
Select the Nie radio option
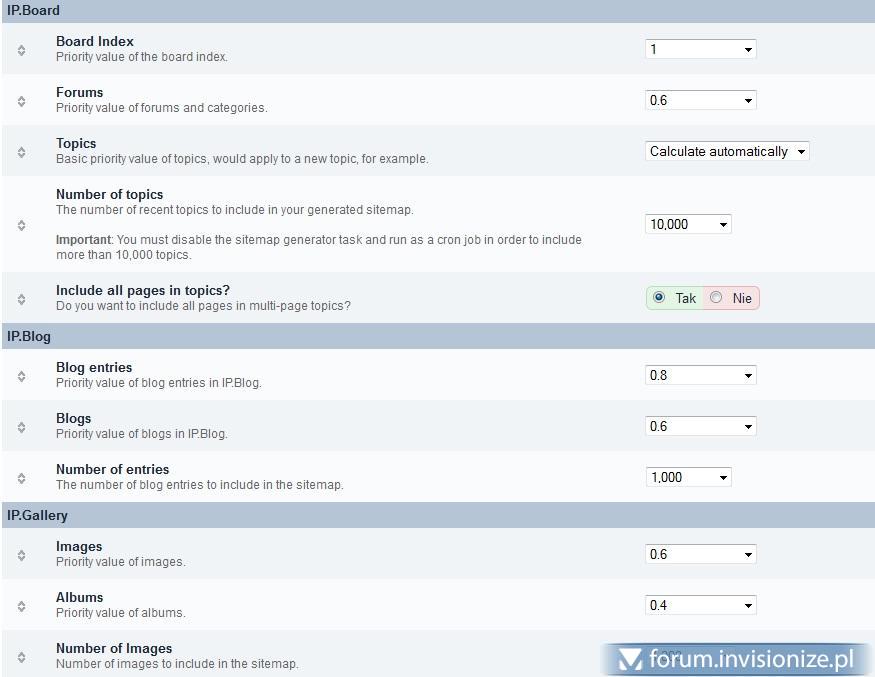click(716, 298)
